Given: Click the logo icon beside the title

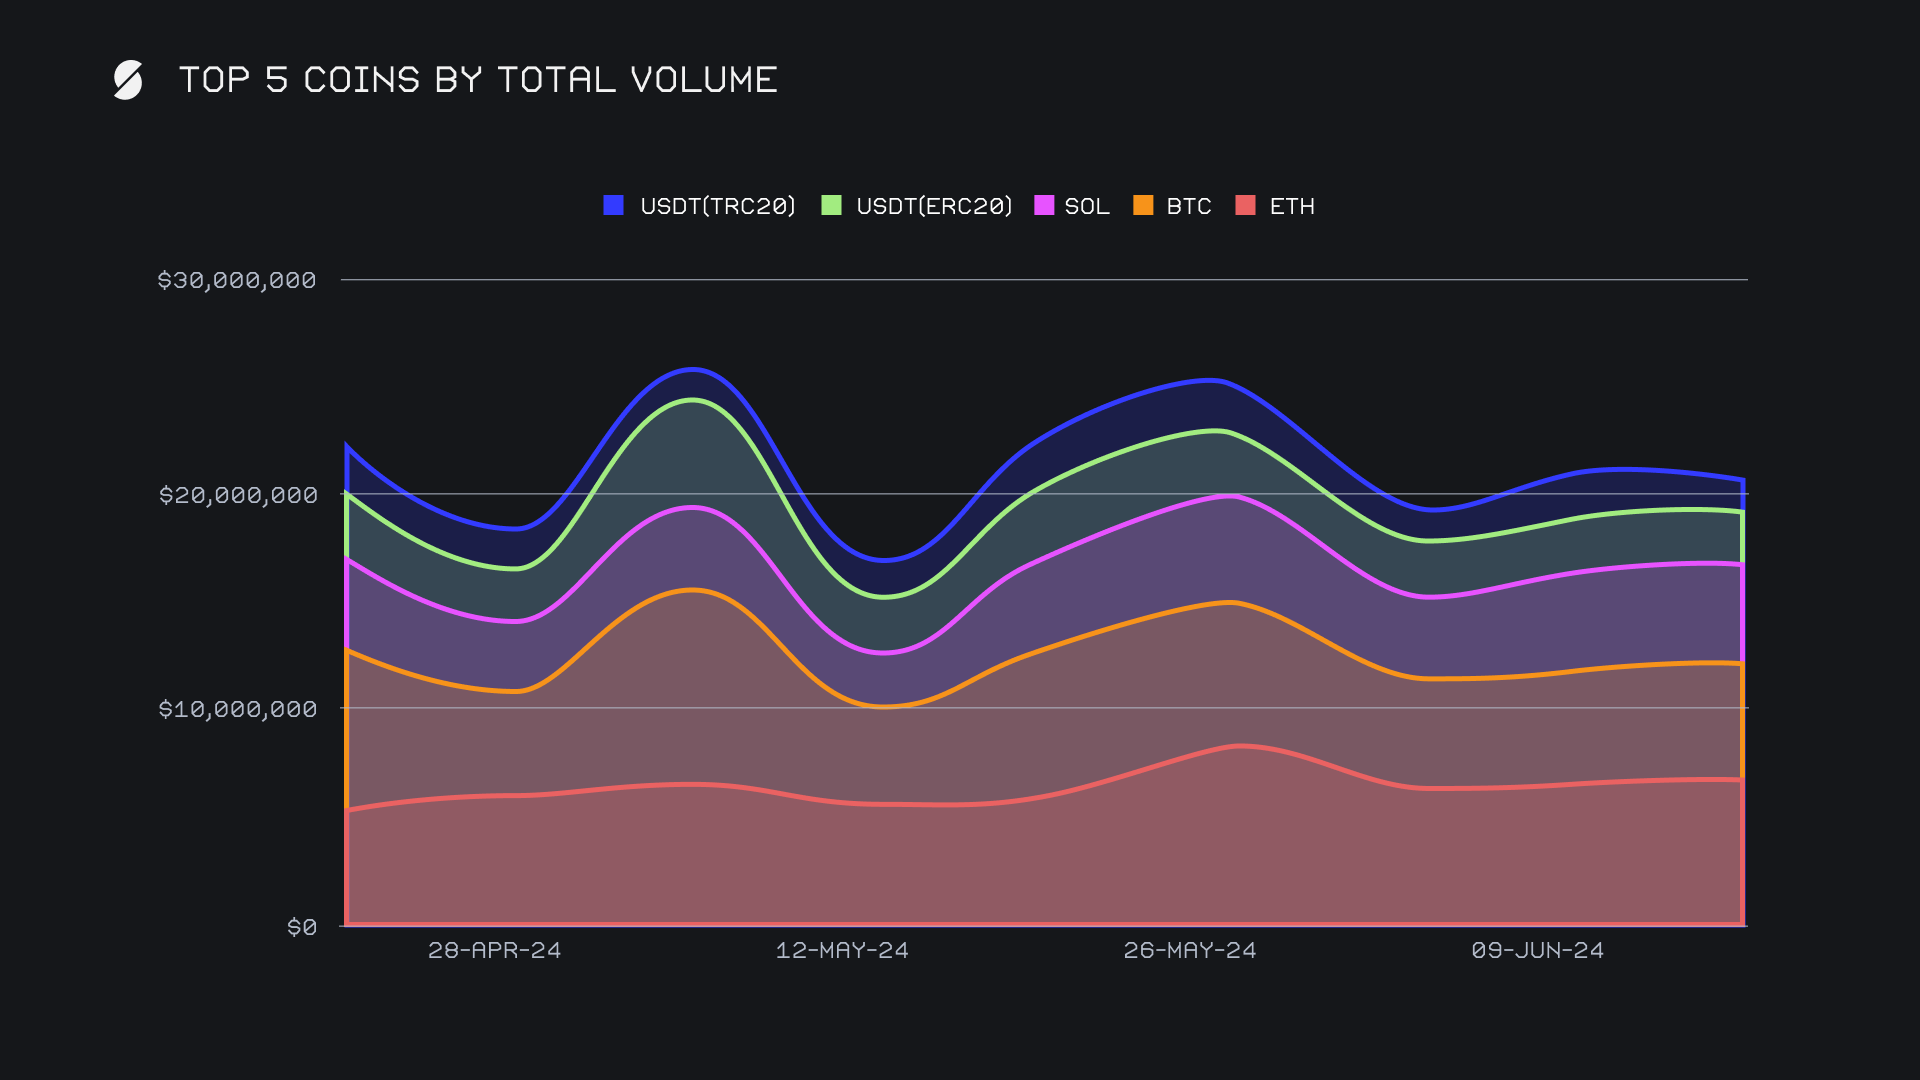Looking at the screenshot, I should pyautogui.click(x=128, y=80).
